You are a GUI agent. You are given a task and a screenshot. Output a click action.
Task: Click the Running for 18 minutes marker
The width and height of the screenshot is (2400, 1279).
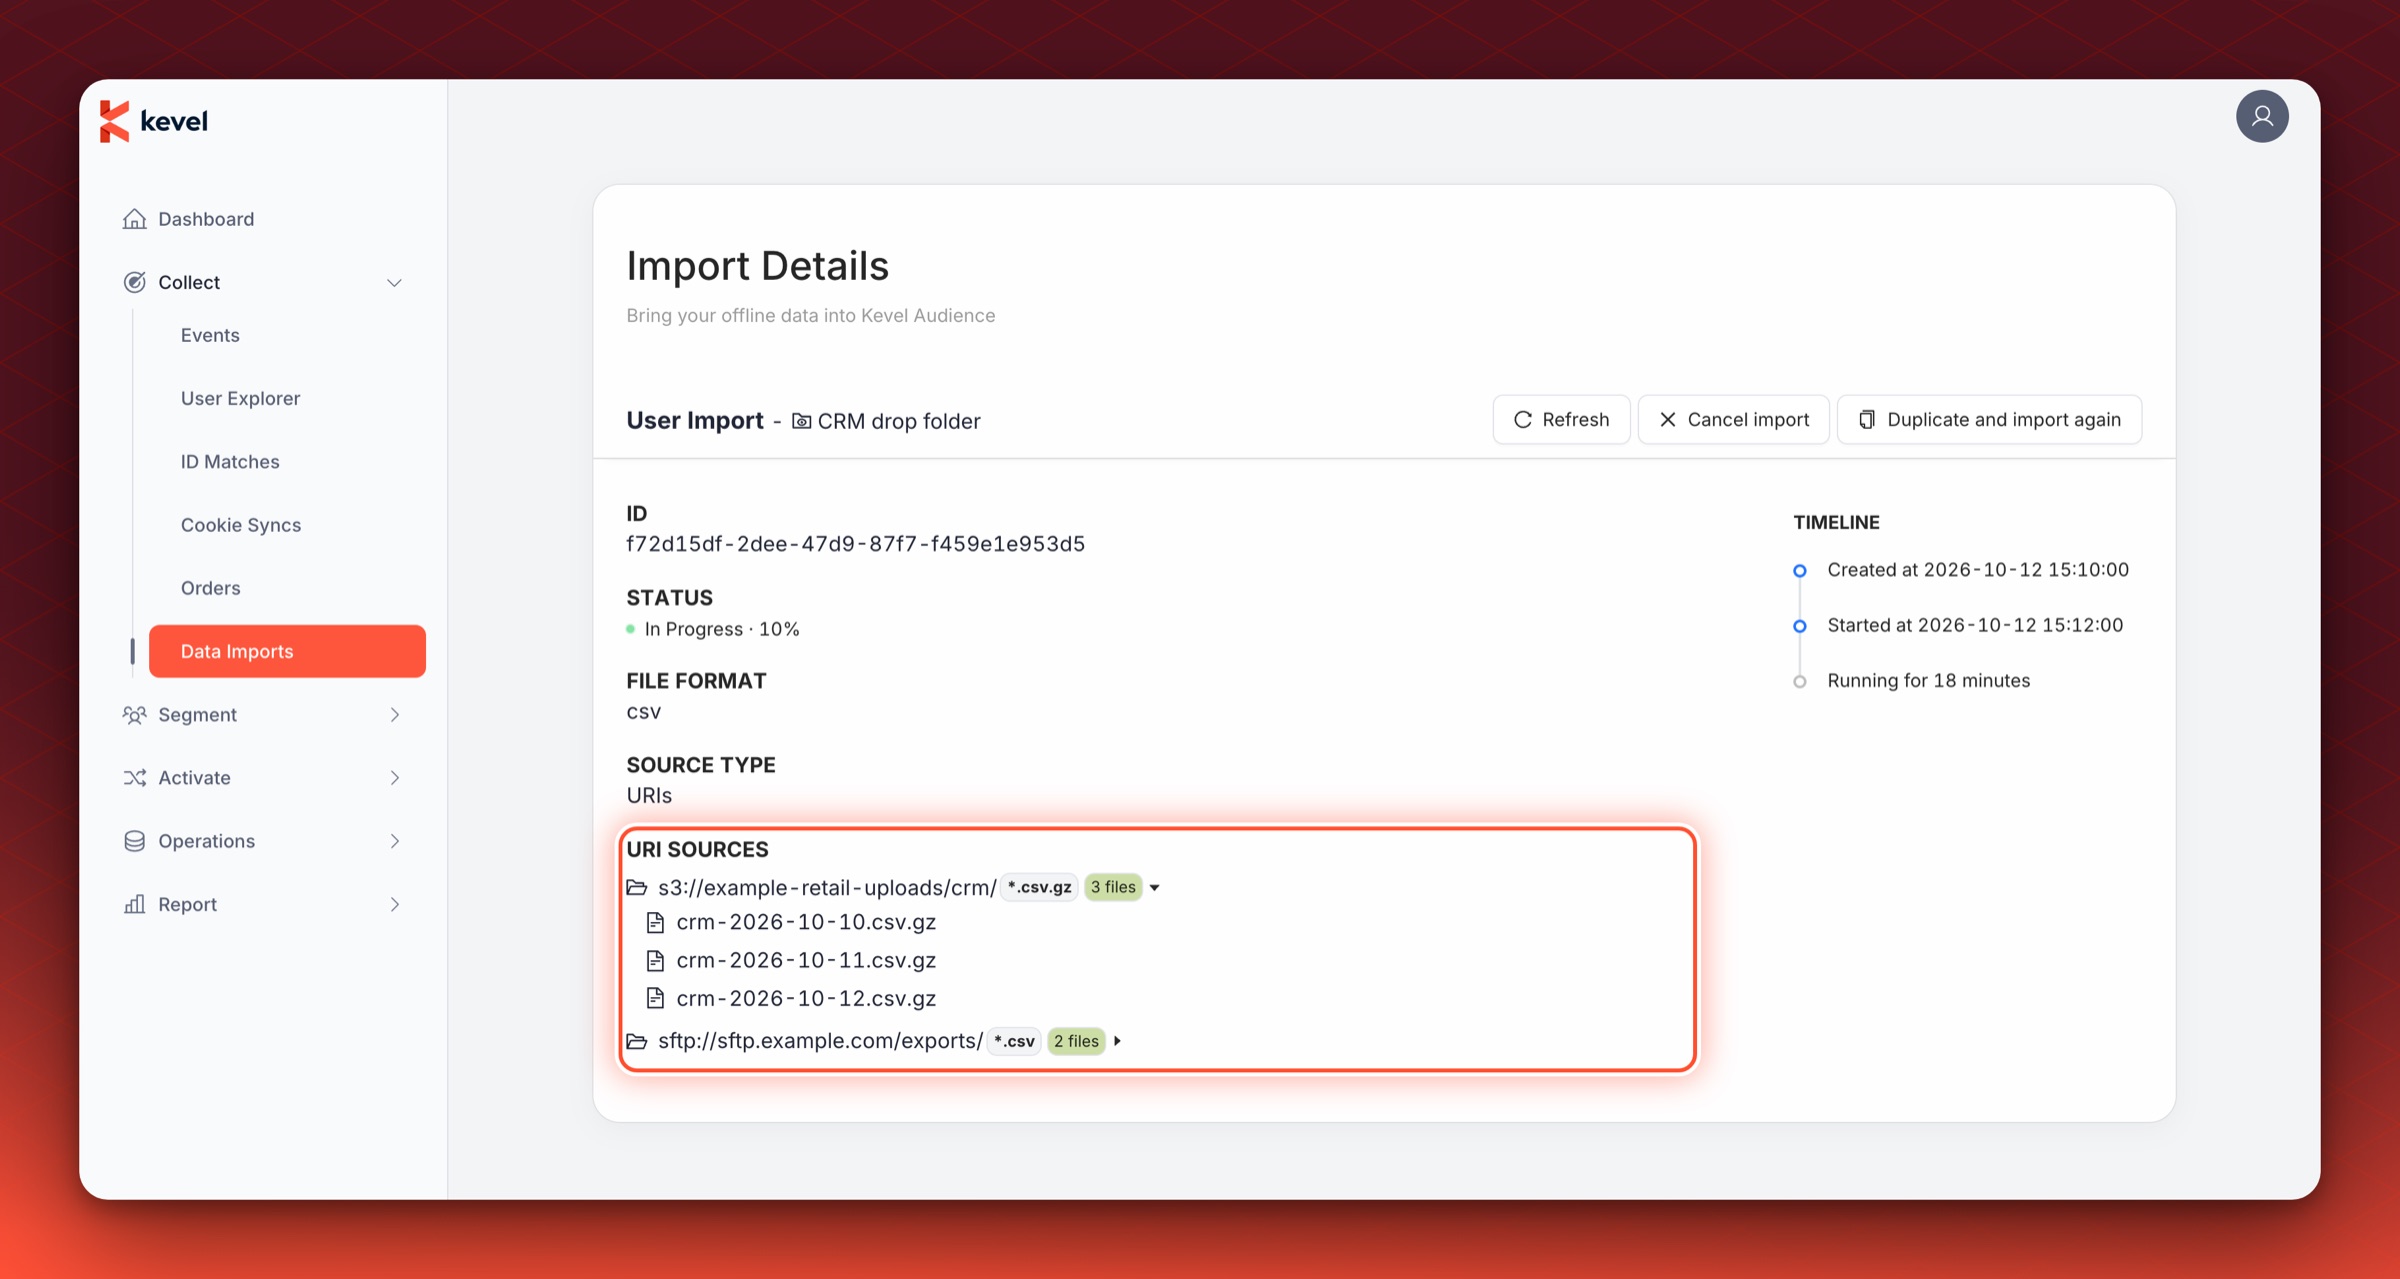1799,682
